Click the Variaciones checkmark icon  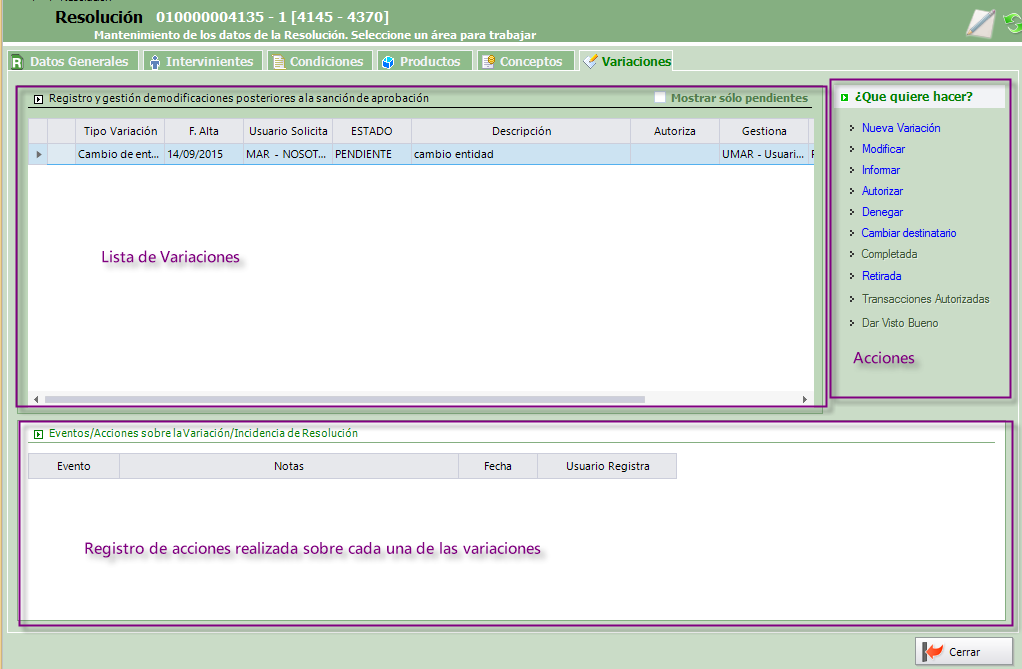point(590,61)
